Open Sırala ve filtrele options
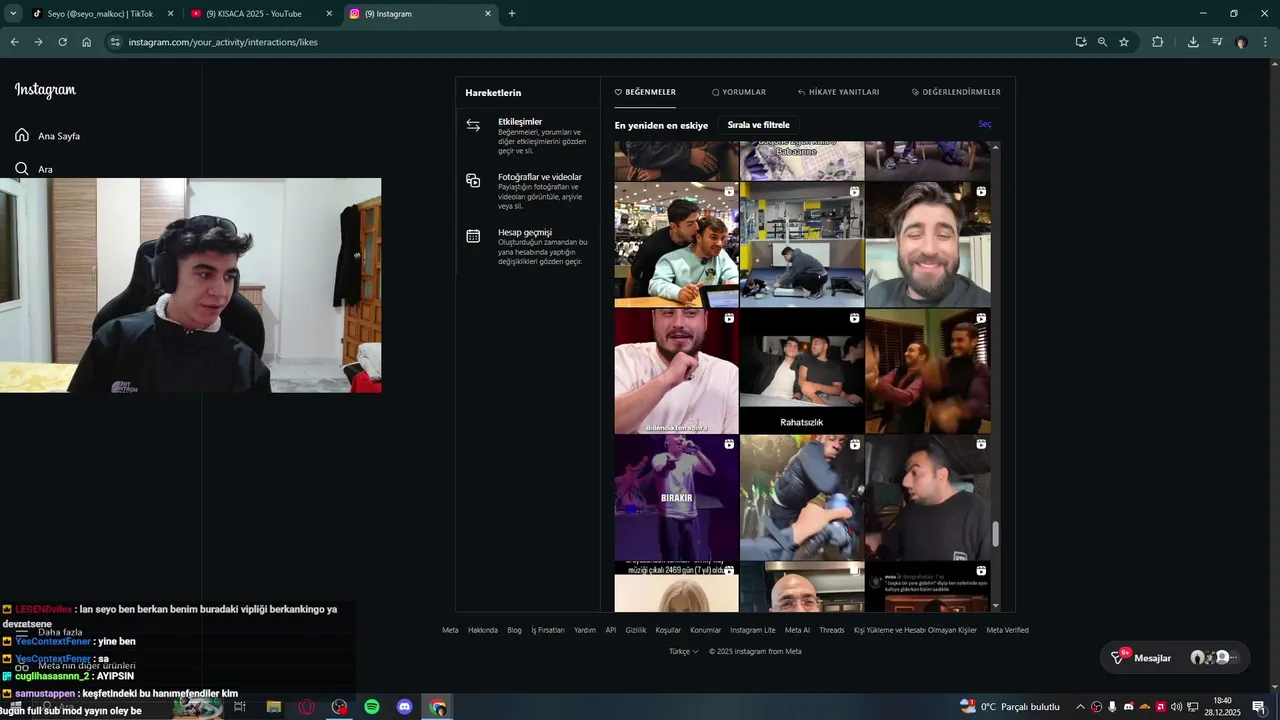Screen dimensions: 1280x720 pyautogui.click(x=758, y=125)
